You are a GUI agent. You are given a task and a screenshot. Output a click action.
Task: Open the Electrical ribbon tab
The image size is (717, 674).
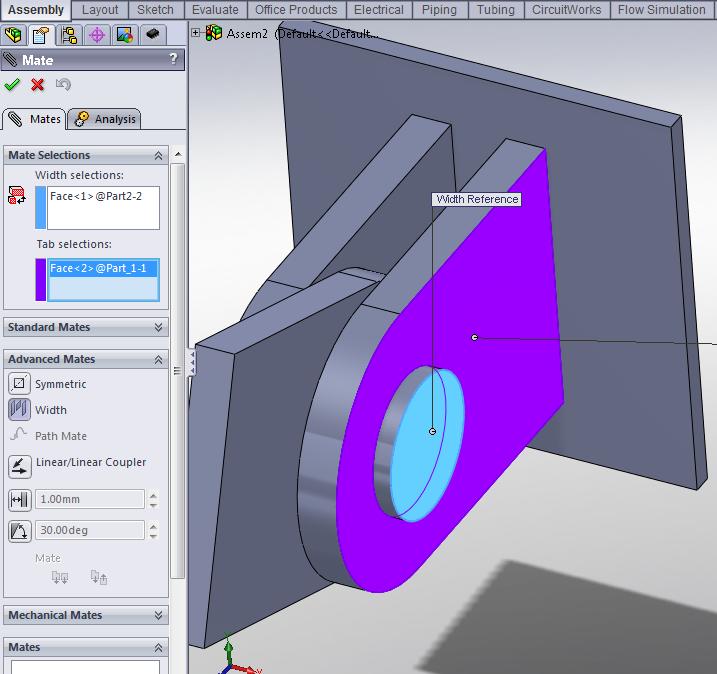click(379, 10)
